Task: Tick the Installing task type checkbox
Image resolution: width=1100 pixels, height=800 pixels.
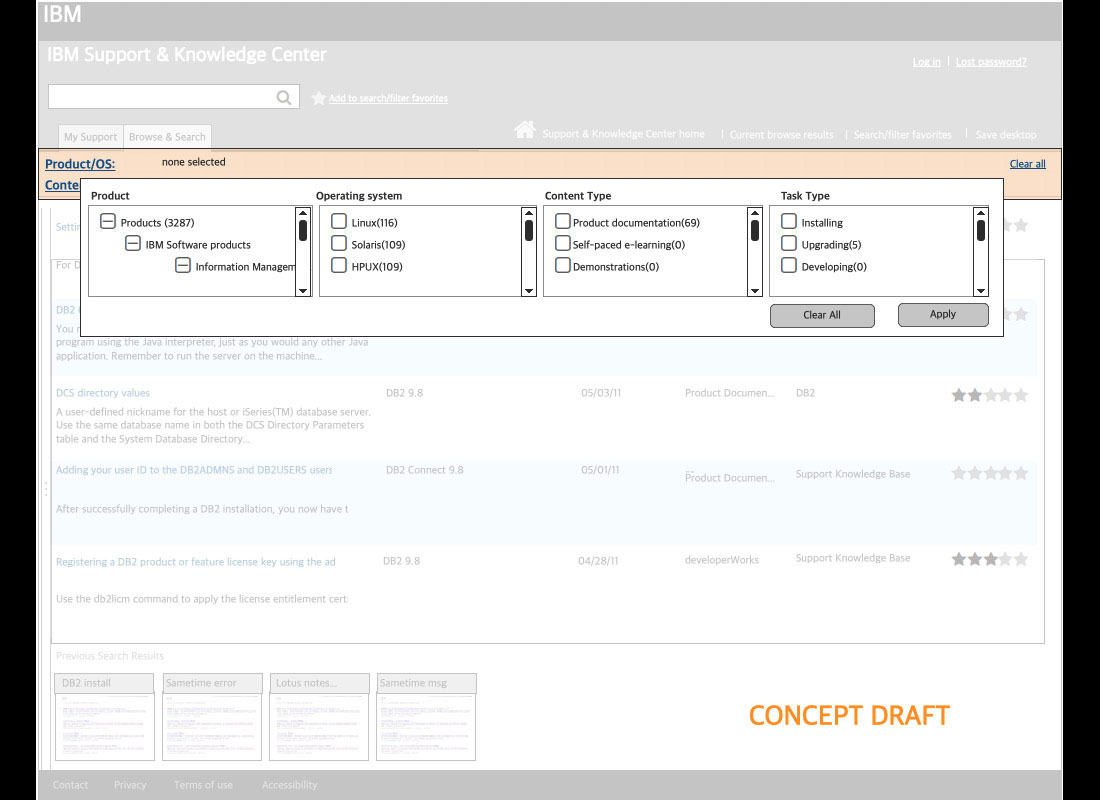Action: point(789,222)
